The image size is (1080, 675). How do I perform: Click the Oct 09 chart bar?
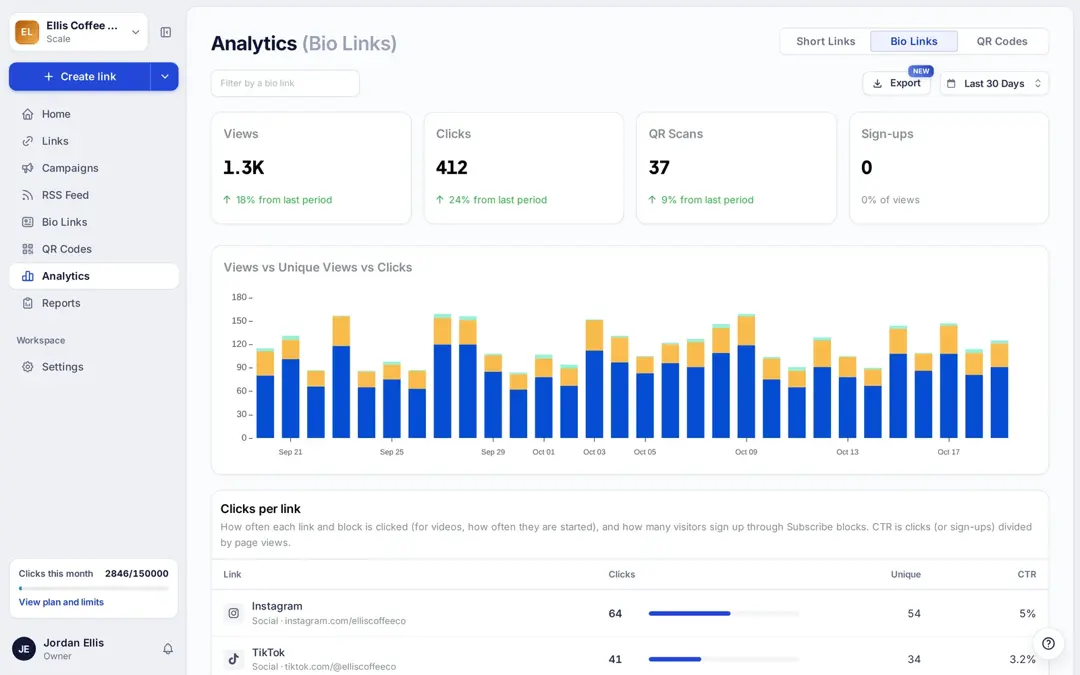click(x=746, y=377)
